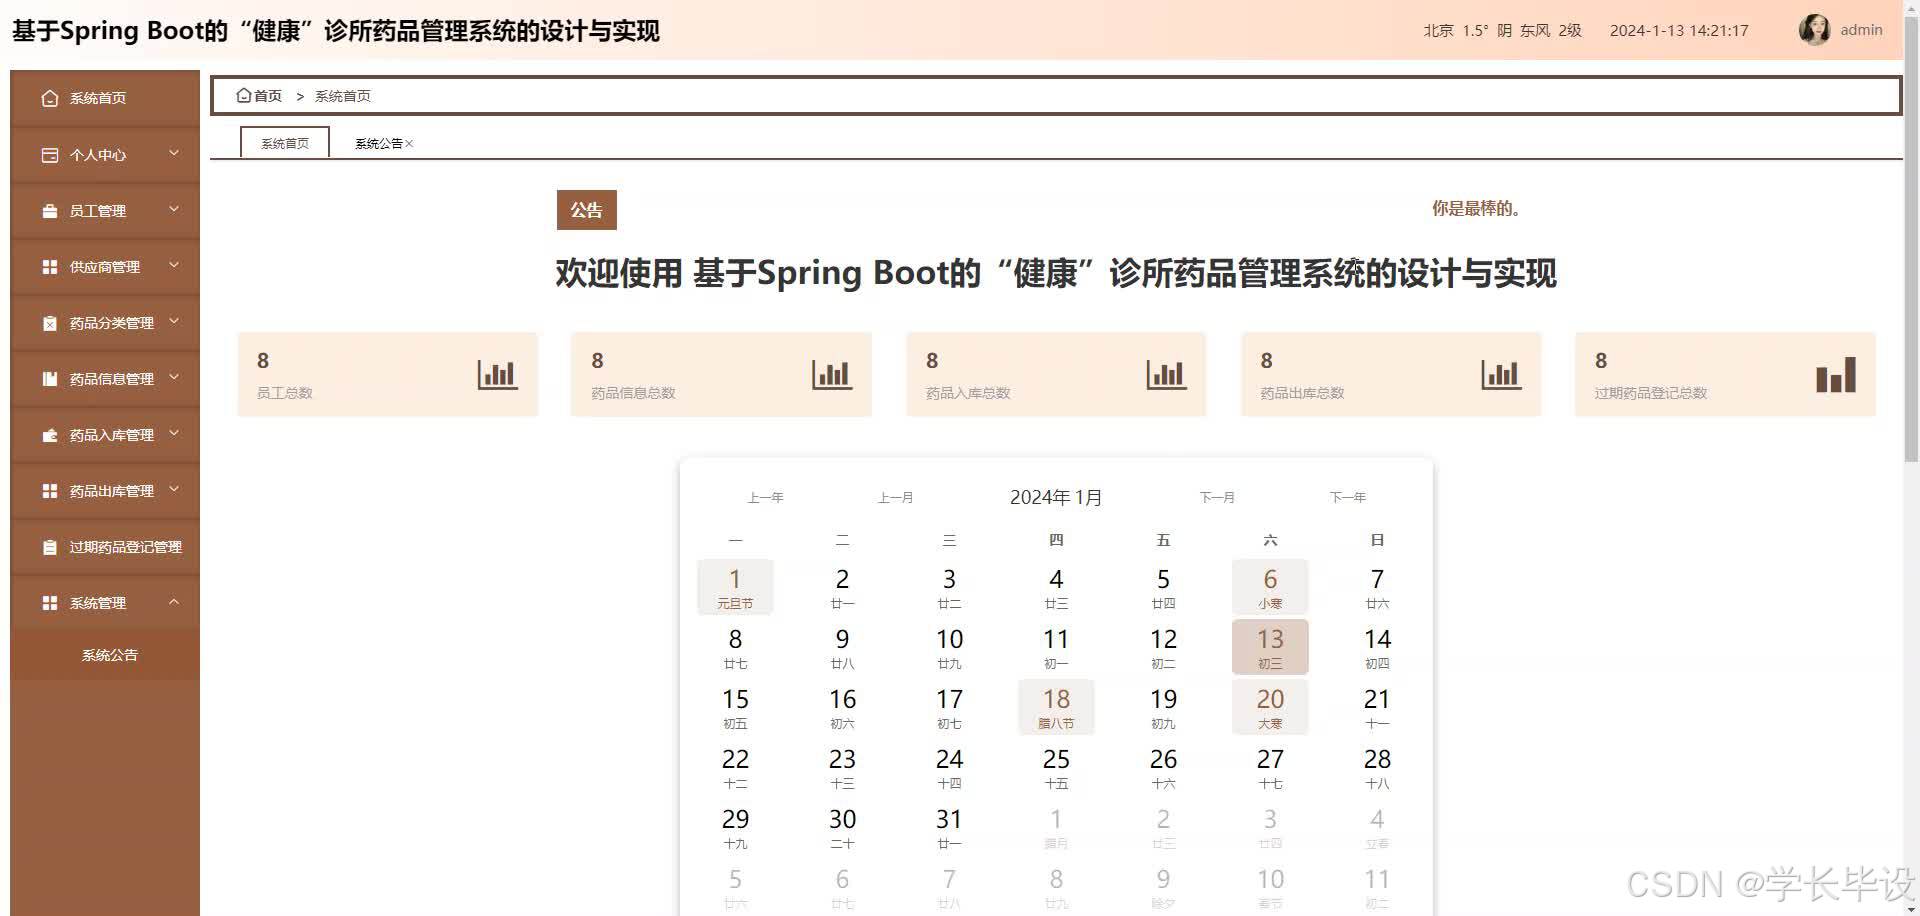Click the 药品入库总数 statistic label
Image resolution: width=1920 pixels, height=916 pixels.
pyautogui.click(x=968, y=393)
